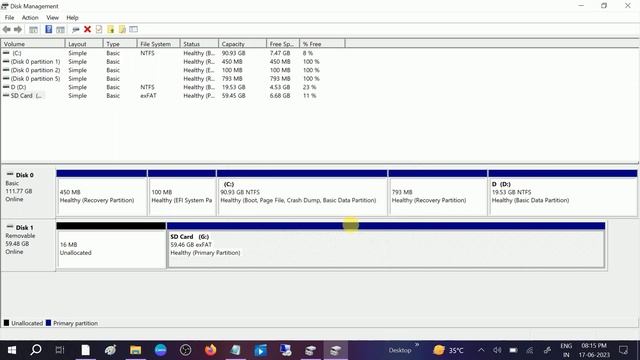Sort by the Free Space column header

[x=283, y=44]
